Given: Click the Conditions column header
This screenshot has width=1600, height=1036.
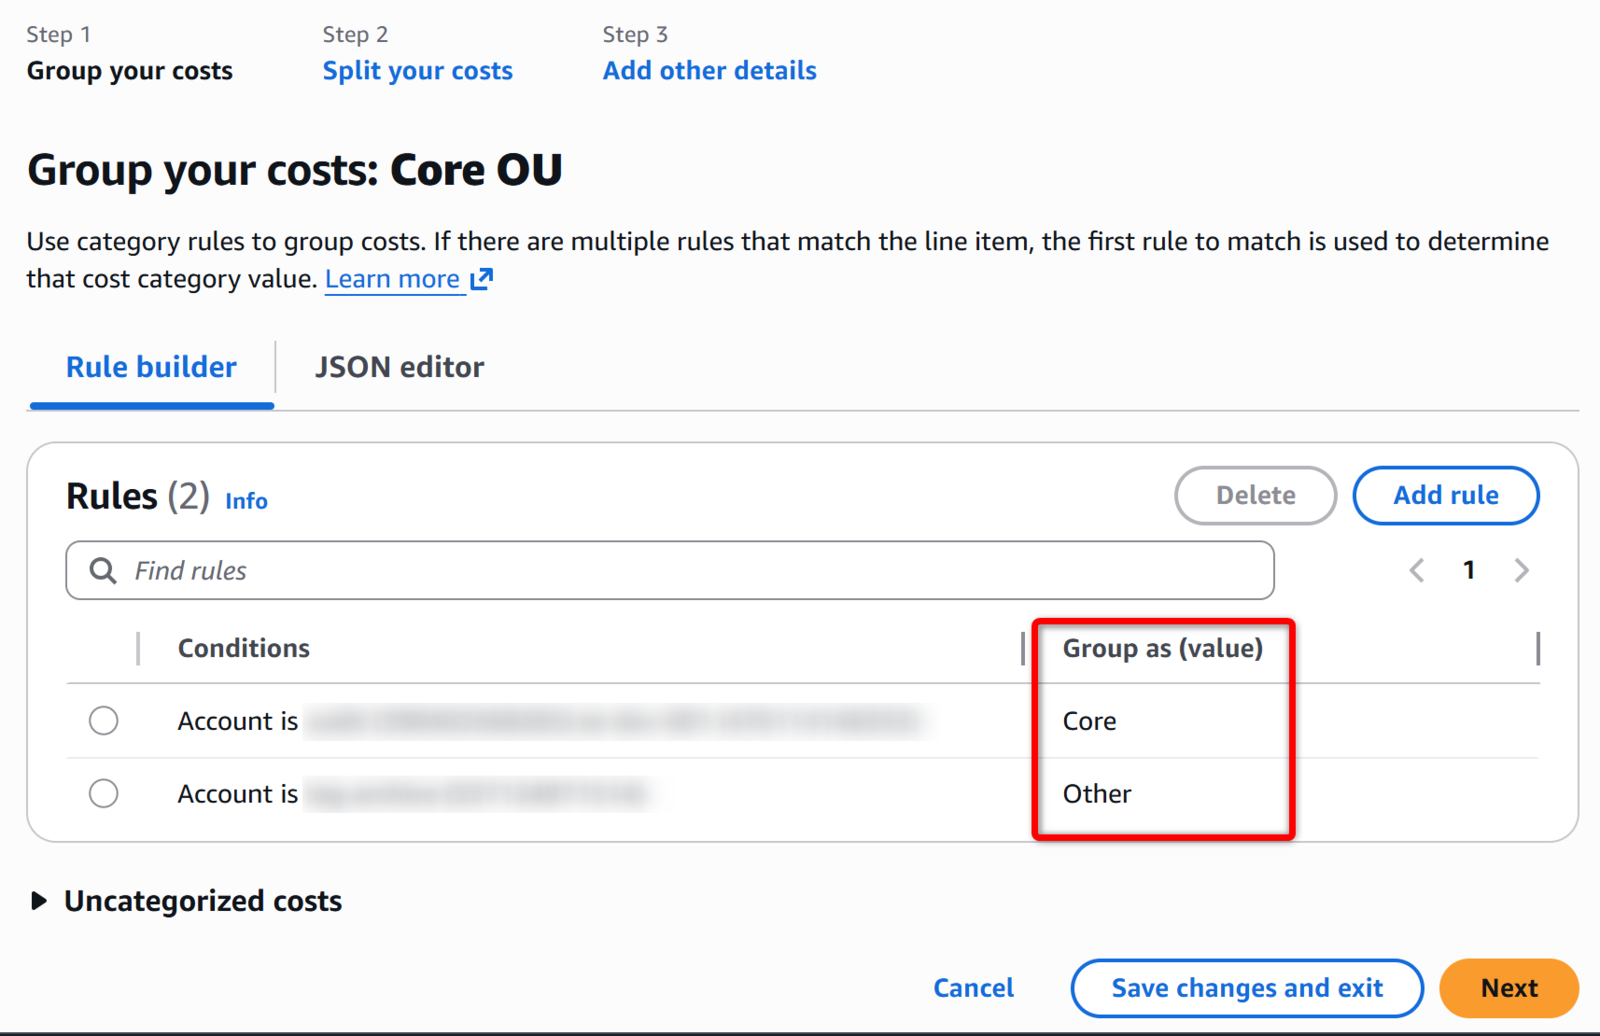Looking at the screenshot, I should tap(244, 648).
